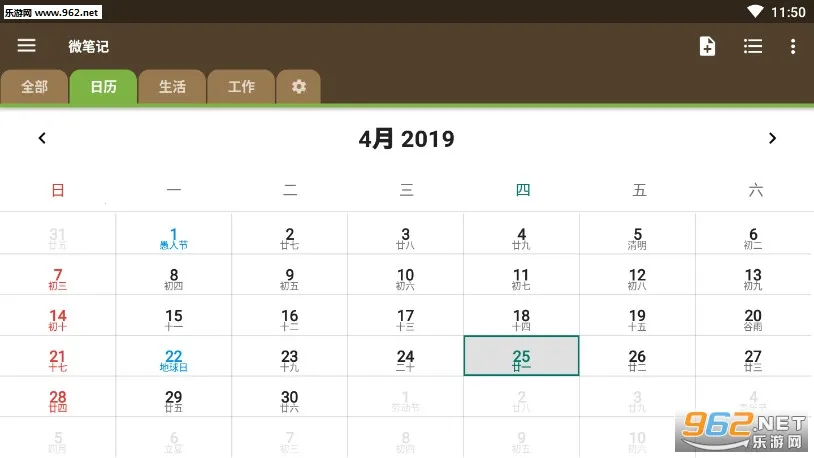This screenshot has width=814, height=458.
Task: Tap the Wi-Fi status icon
Action: point(754,12)
